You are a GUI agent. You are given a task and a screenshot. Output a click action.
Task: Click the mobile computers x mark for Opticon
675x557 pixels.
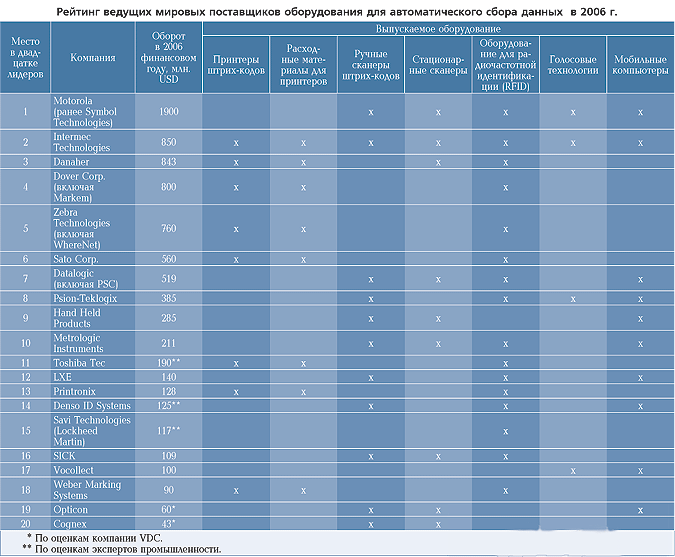click(641, 511)
